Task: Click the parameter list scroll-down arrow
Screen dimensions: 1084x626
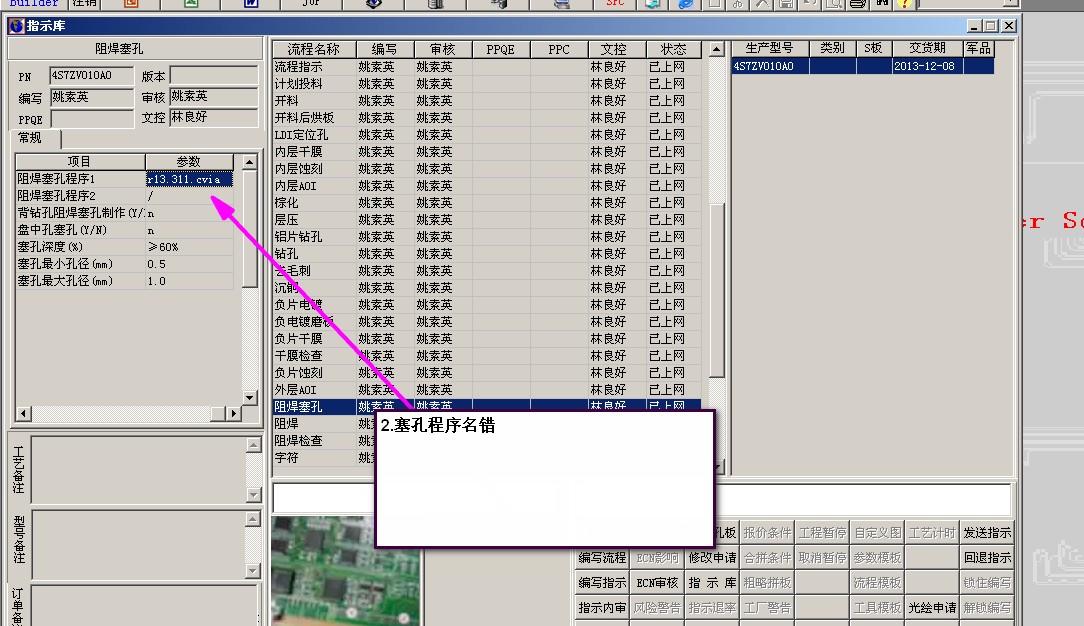Action: tap(250, 397)
